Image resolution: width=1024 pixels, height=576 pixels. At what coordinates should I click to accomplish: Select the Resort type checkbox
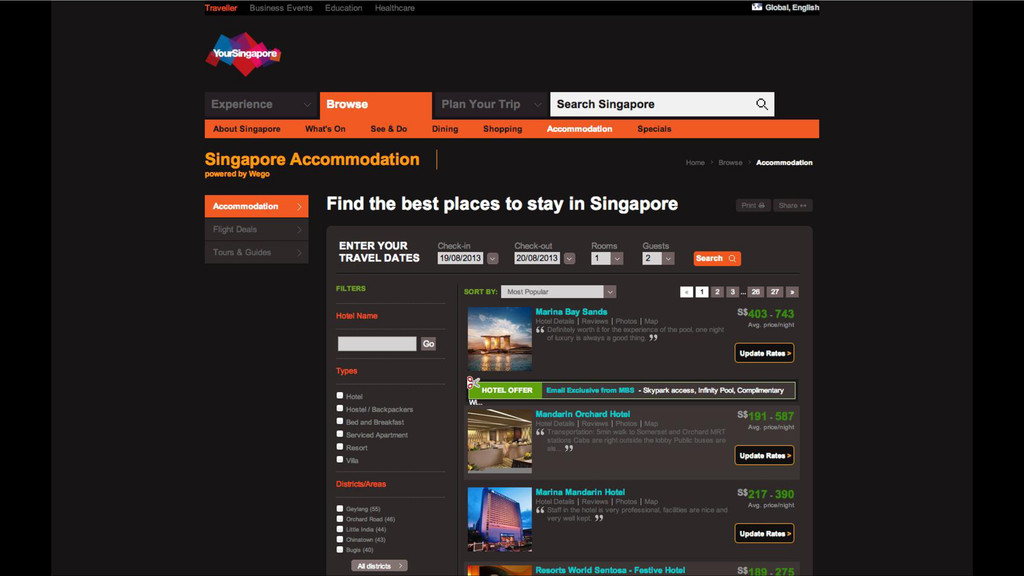340,447
